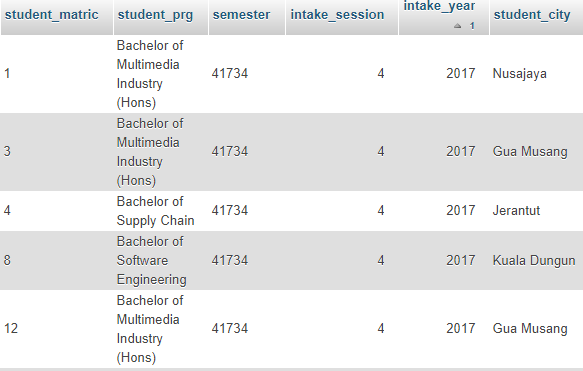Sort by student_prg column header
This screenshot has width=583, height=371.
click(x=155, y=15)
